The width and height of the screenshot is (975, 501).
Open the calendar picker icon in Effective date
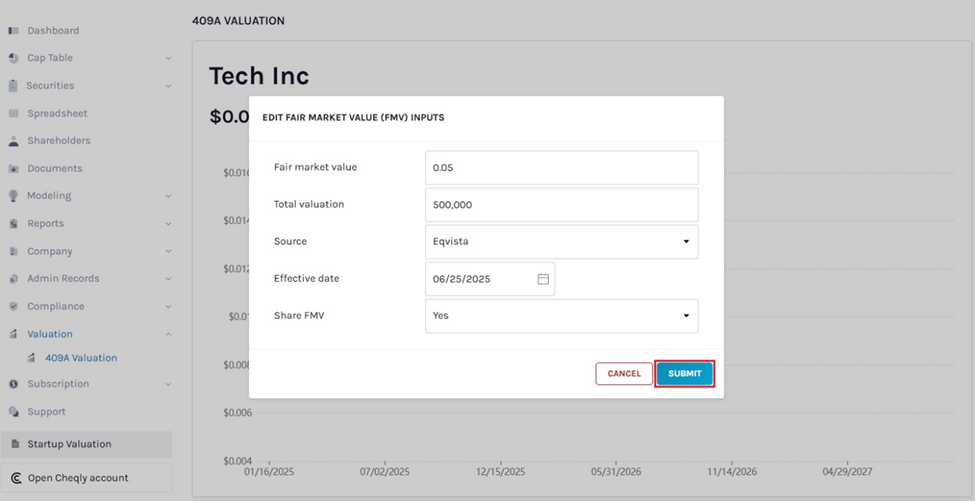pyautogui.click(x=543, y=279)
